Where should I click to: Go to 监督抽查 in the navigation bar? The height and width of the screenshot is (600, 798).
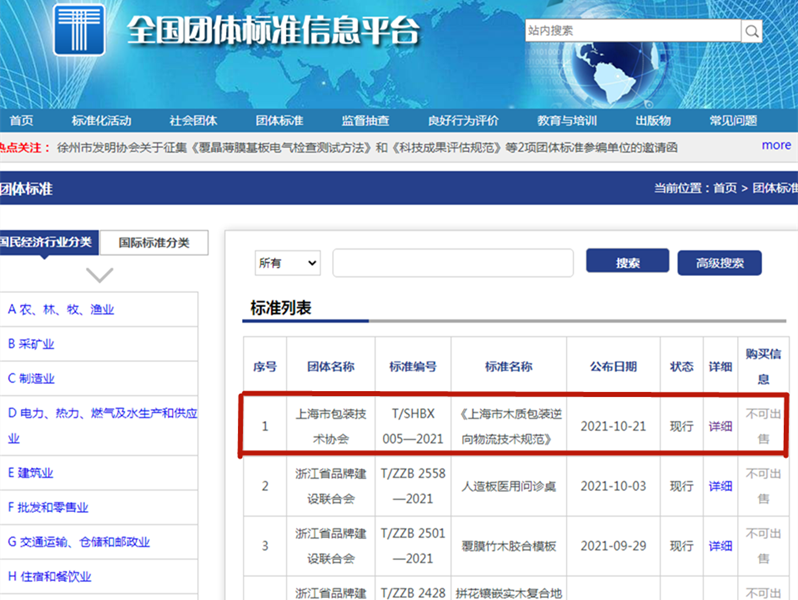(365, 121)
